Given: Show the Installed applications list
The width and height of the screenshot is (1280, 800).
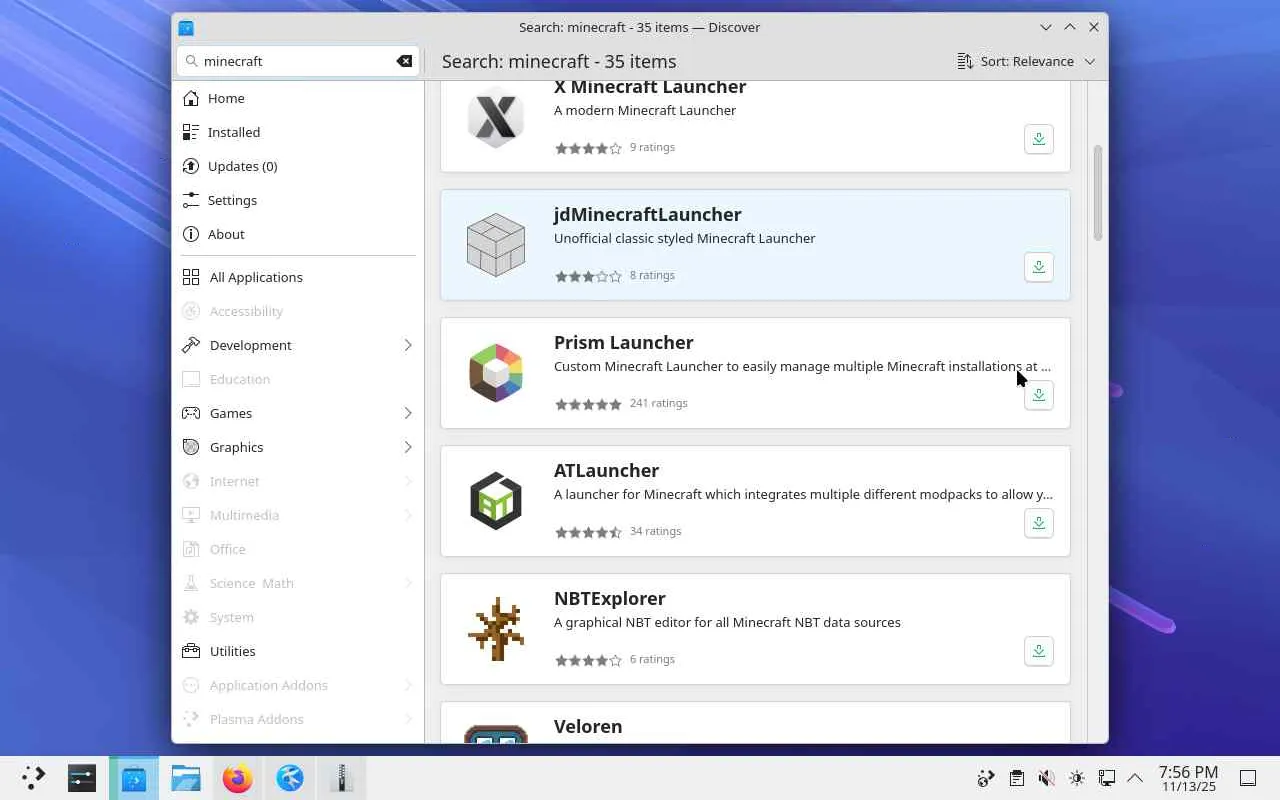Looking at the screenshot, I should 298,132.
